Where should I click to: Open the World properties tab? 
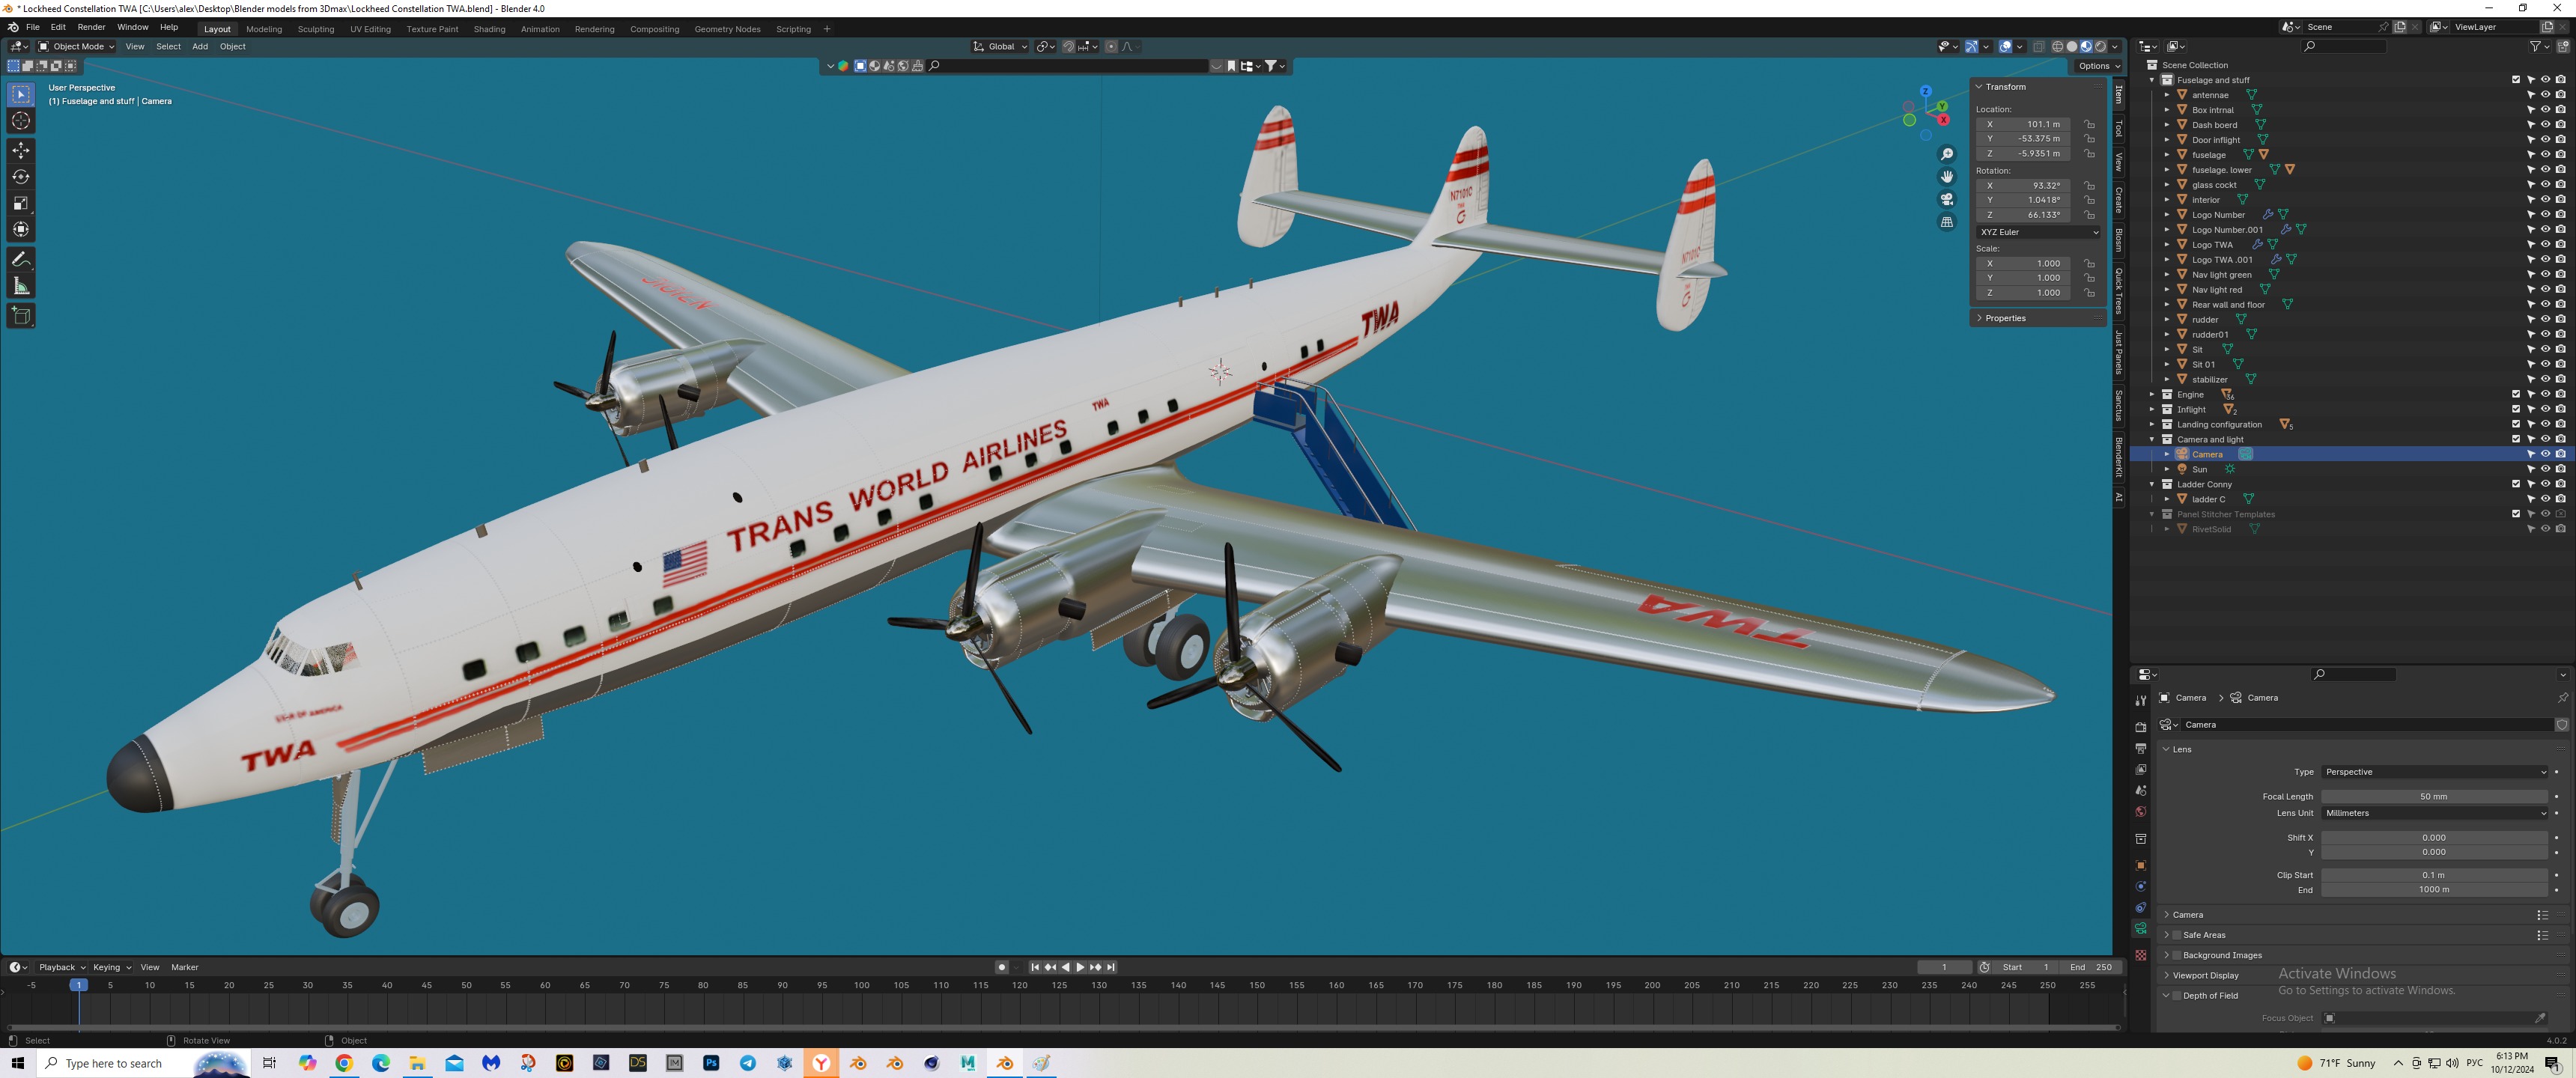coord(2140,811)
